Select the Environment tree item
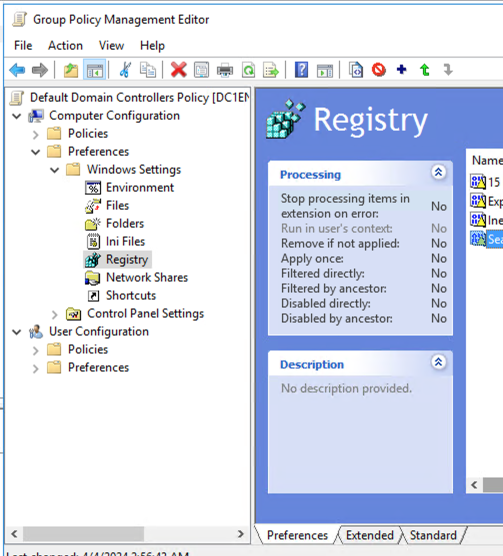Image resolution: width=503 pixels, height=556 pixels. [x=140, y=188]
